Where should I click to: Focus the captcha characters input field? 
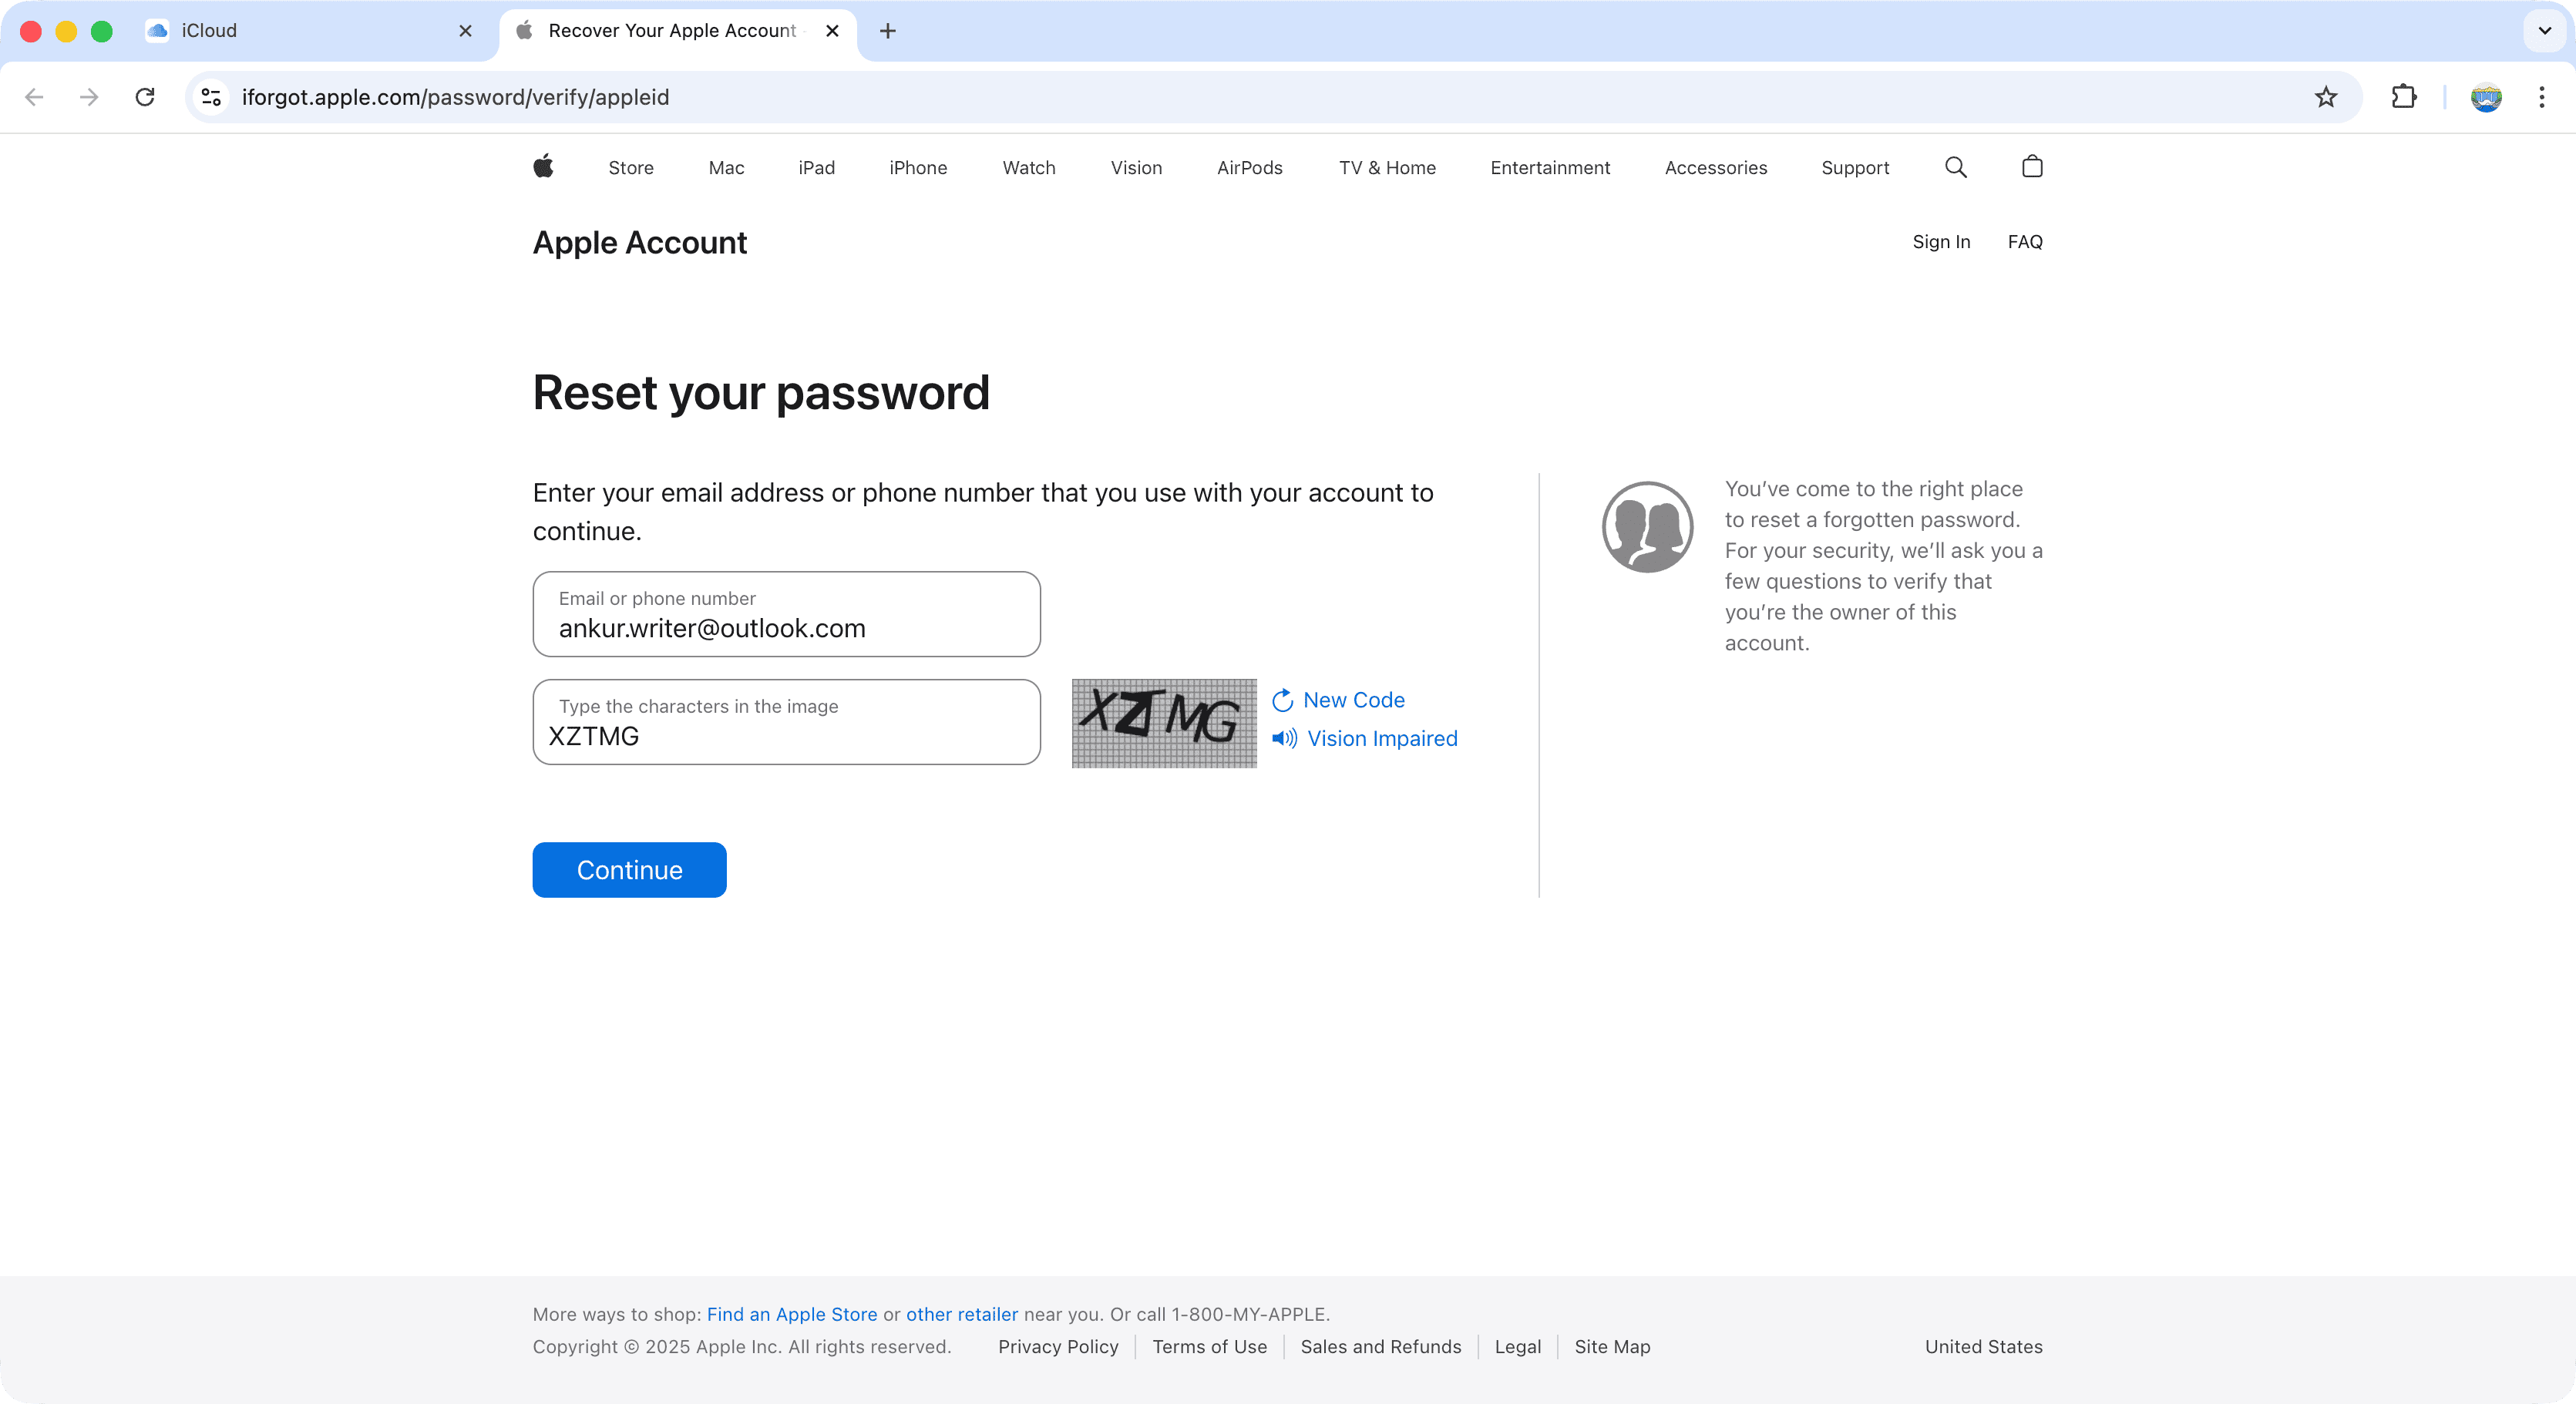click(786, 723)
